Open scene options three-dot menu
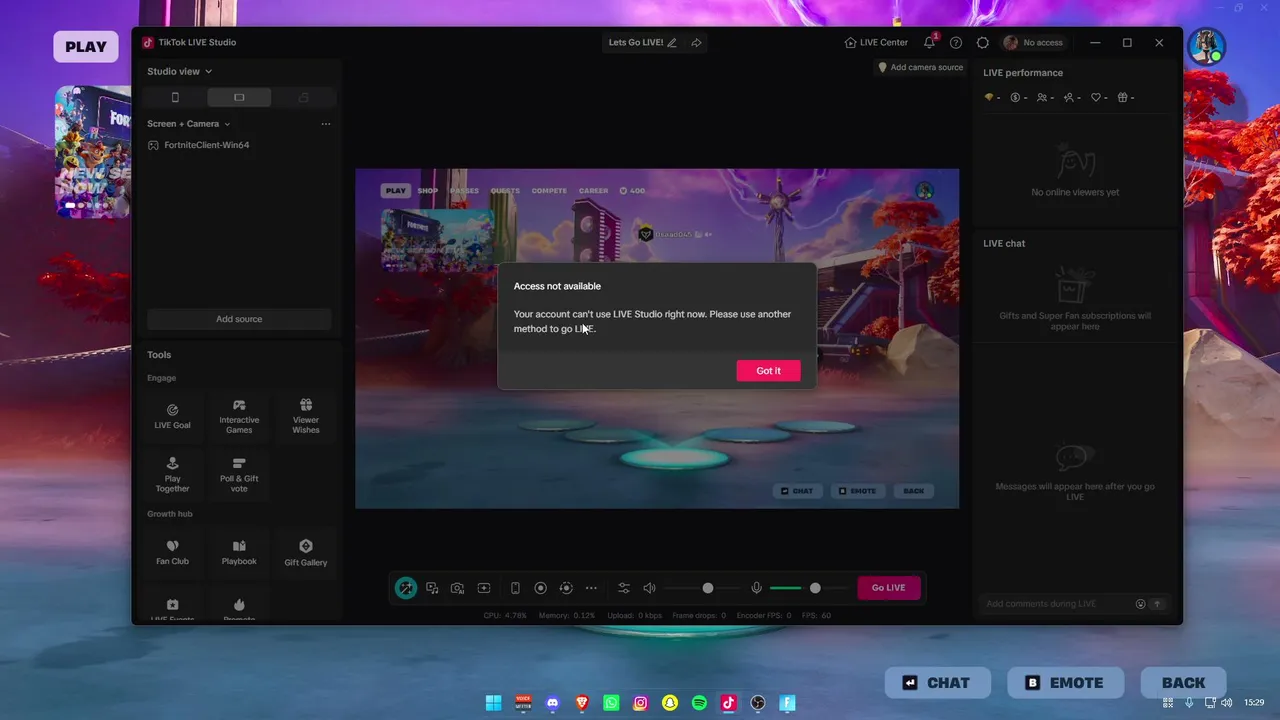Image resolution: width=1280 pixels, height=720 pixels. [326, 124]
